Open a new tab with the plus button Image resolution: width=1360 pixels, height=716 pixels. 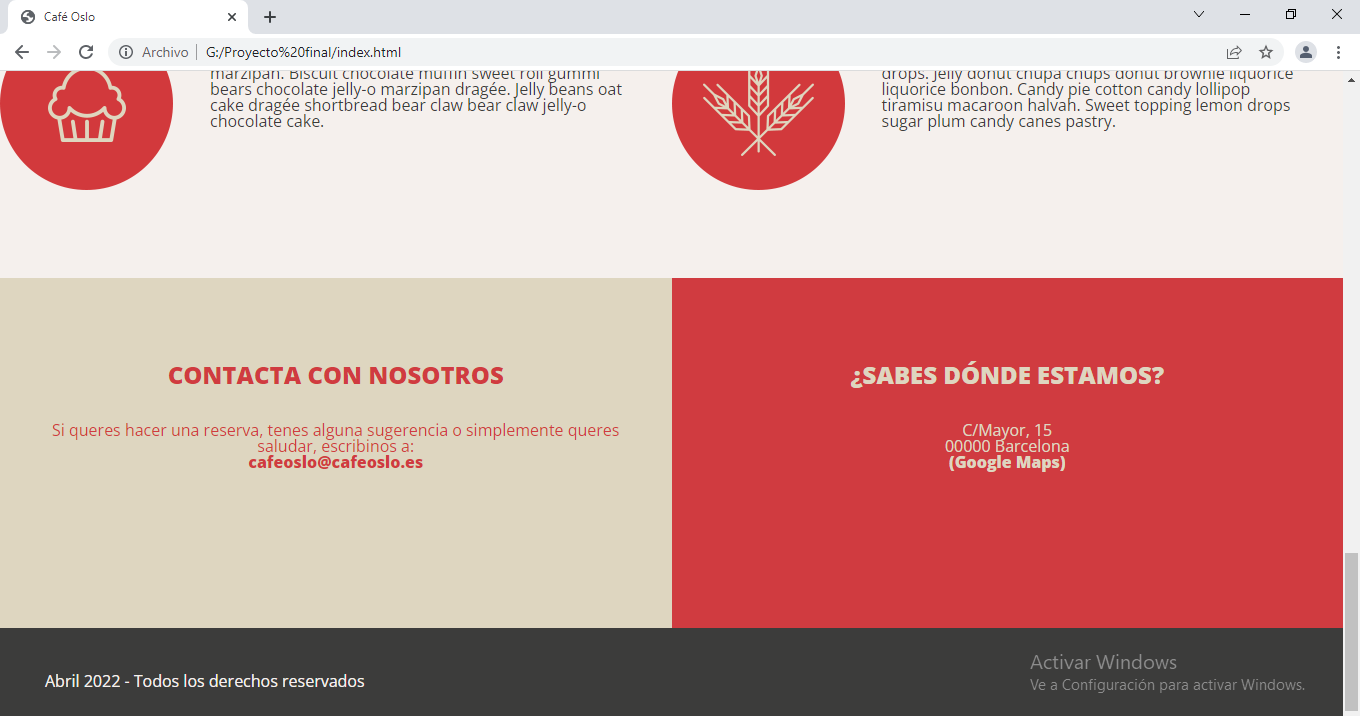270,17
